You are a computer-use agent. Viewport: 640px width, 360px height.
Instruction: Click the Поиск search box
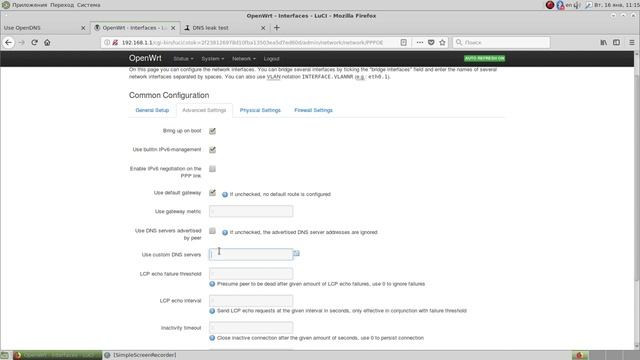click(x=501, y=42)
